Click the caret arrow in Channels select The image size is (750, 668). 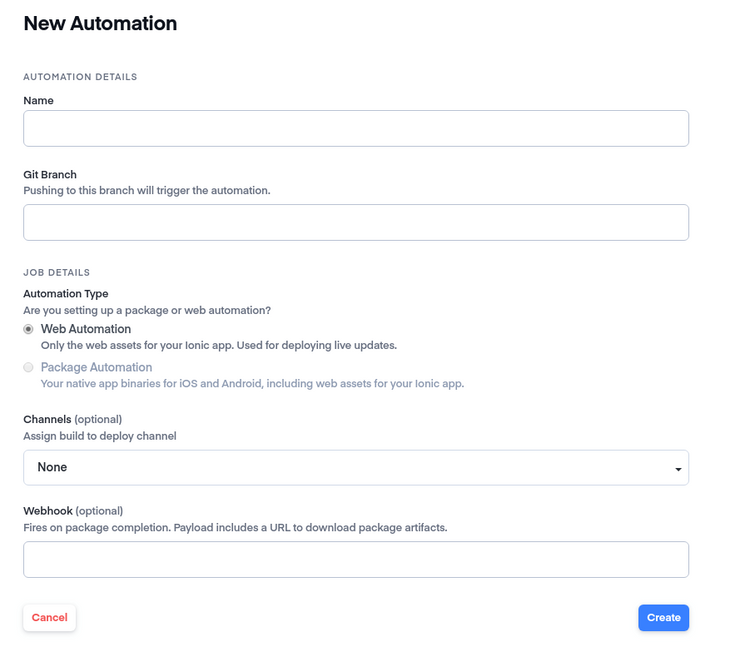click(x=678, y=469)
